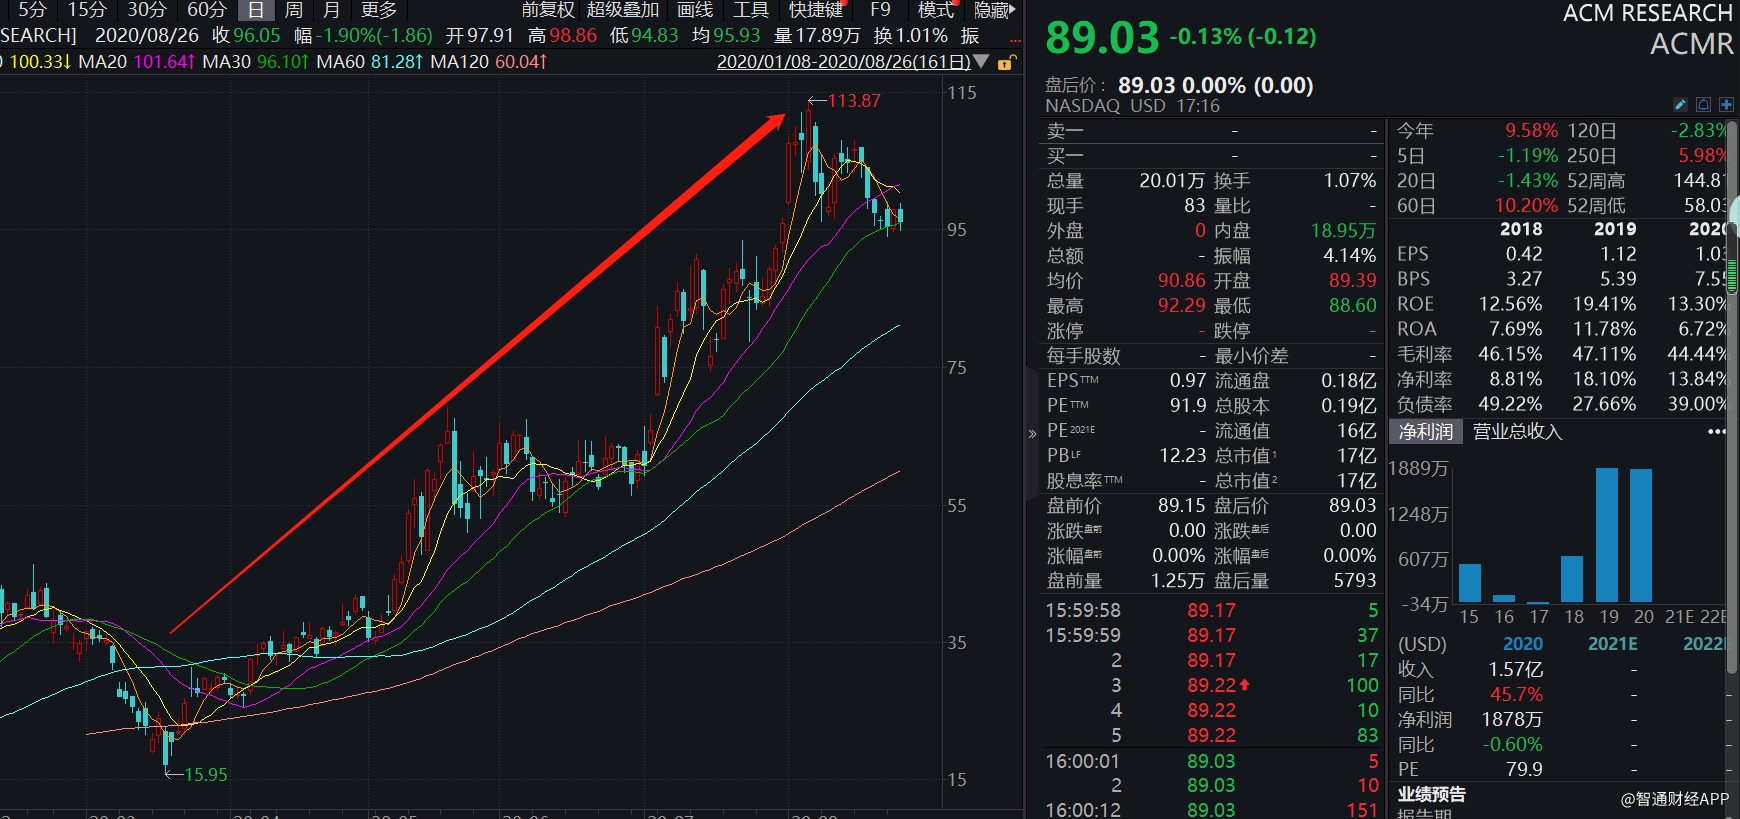The image size is (1740, 819).
Task: Click the 卖一 ask row label
Action: click(1065, 131)
